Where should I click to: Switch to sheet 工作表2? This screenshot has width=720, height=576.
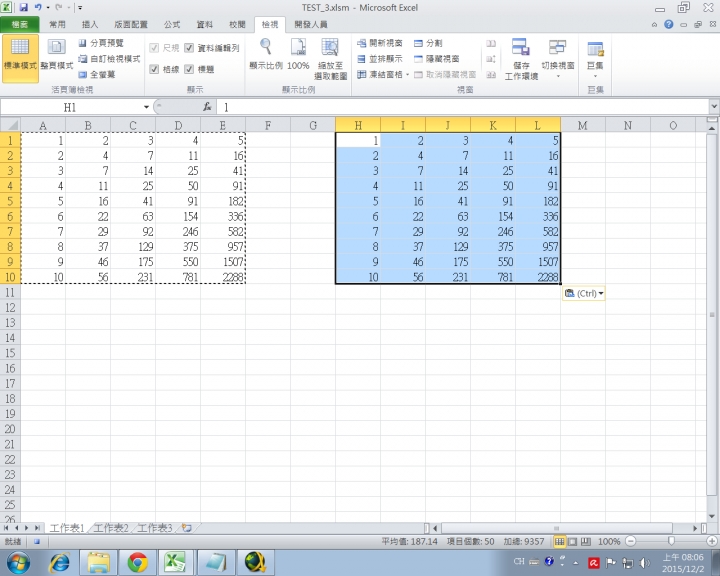tap(111, 528)
